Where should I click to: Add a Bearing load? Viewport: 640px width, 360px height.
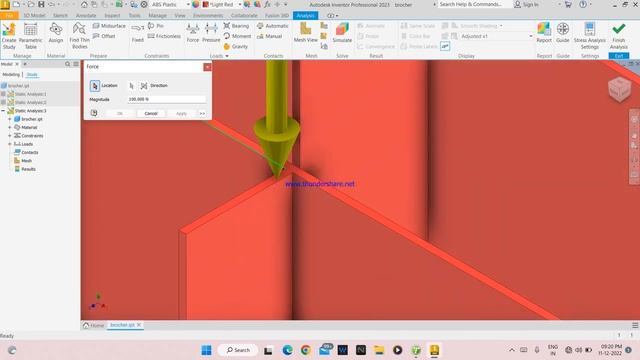(236, 26)
